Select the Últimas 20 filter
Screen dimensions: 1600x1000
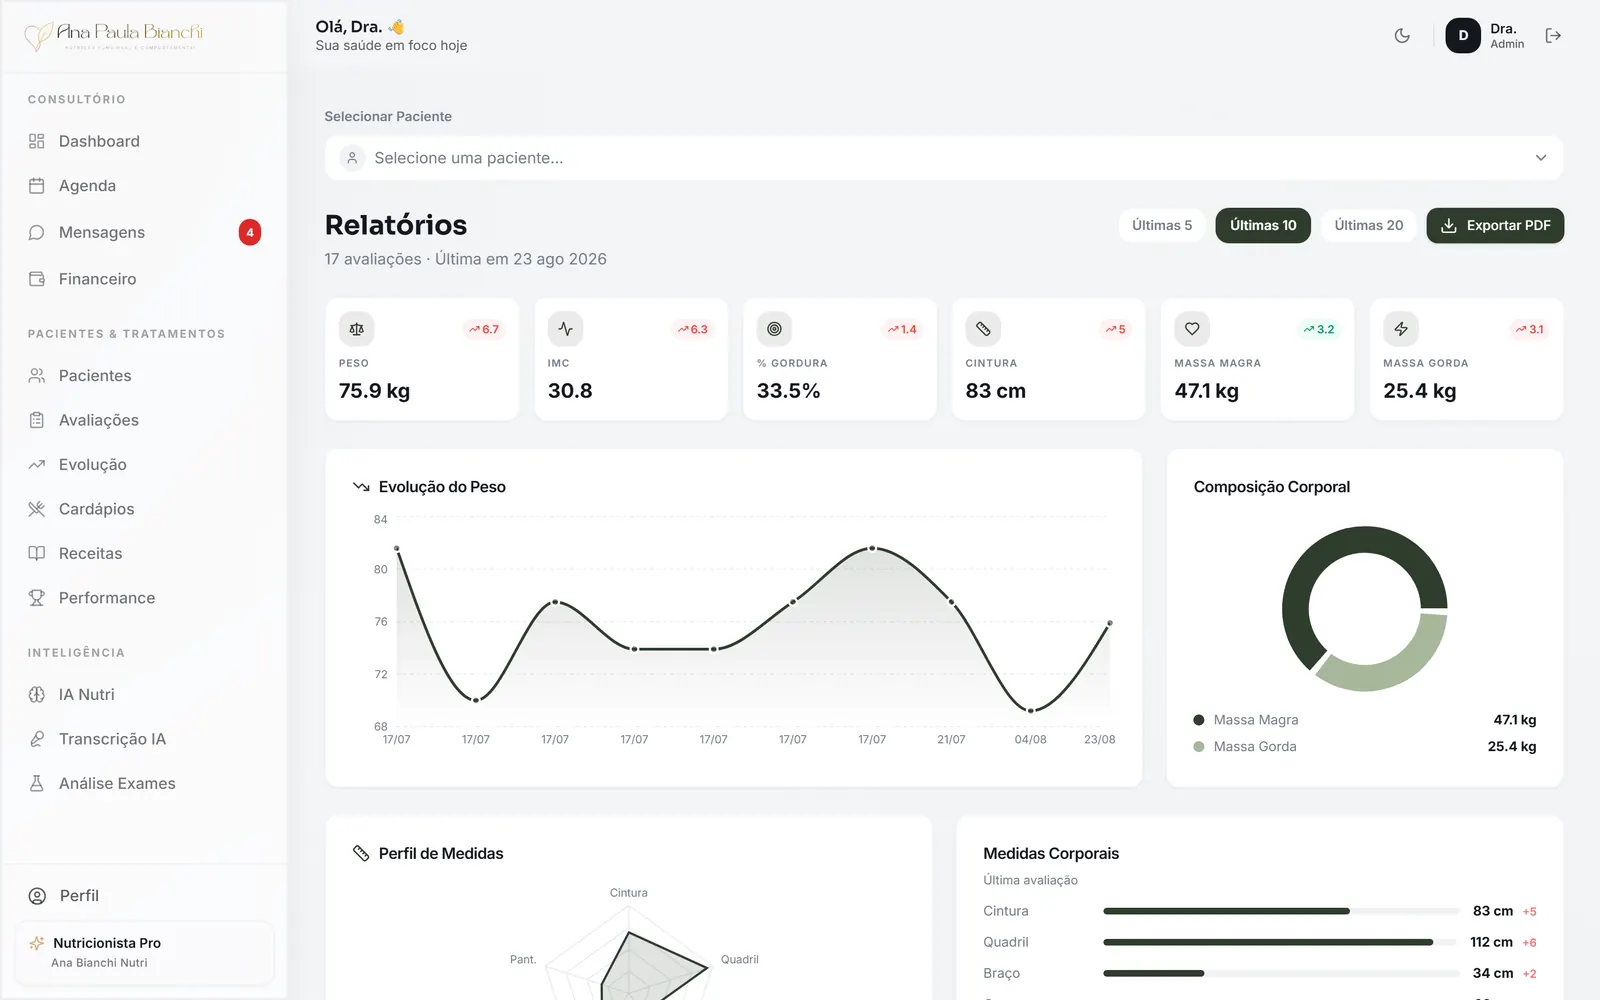pos(1369,226)
